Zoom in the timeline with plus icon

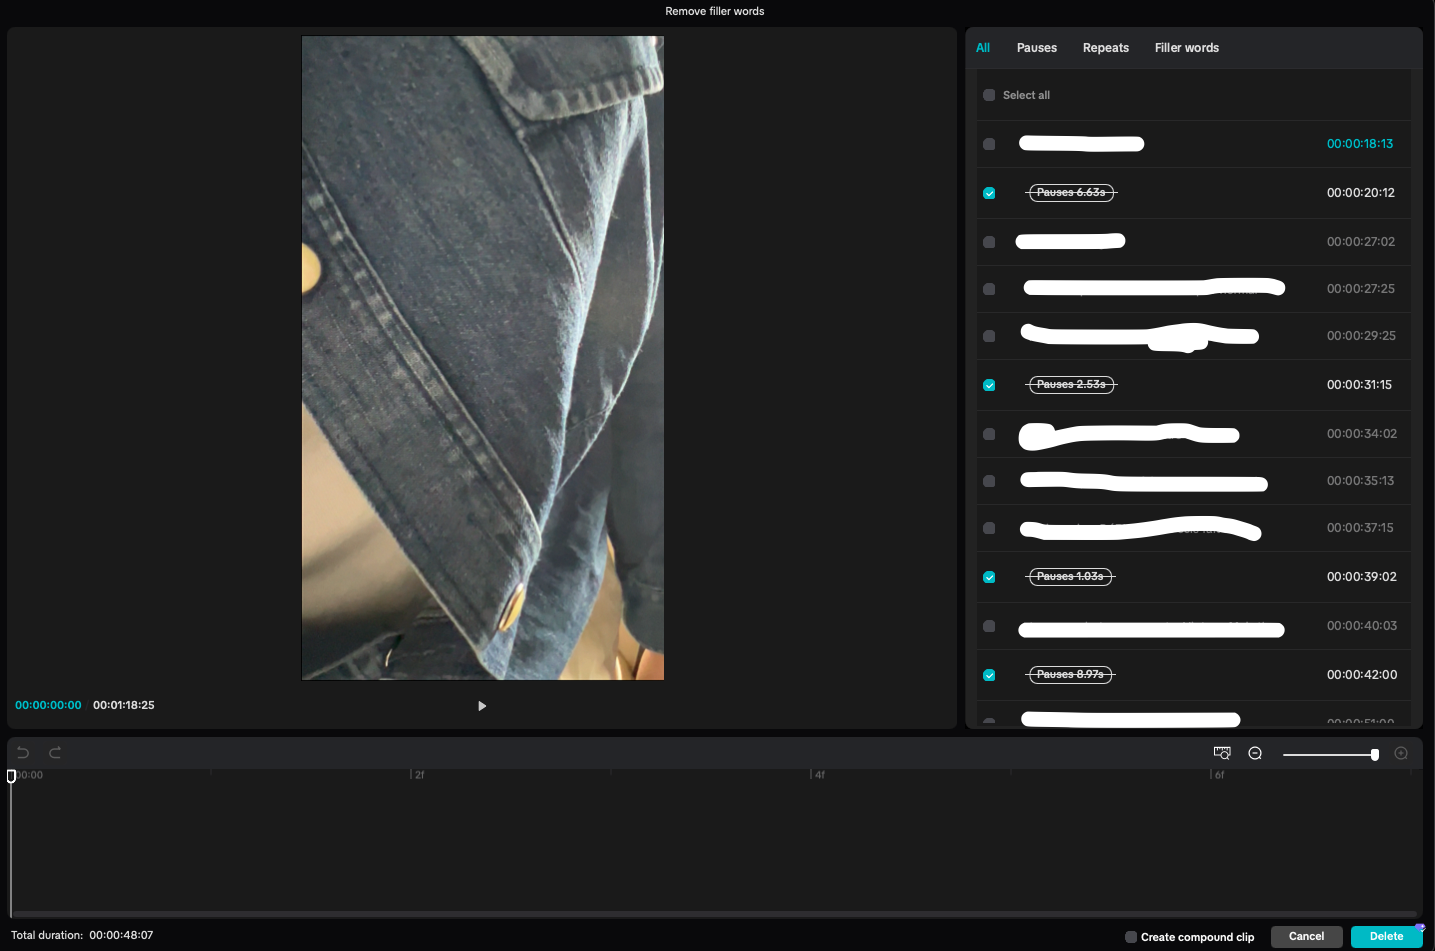pyautogui.click(x=1401, y=753)
